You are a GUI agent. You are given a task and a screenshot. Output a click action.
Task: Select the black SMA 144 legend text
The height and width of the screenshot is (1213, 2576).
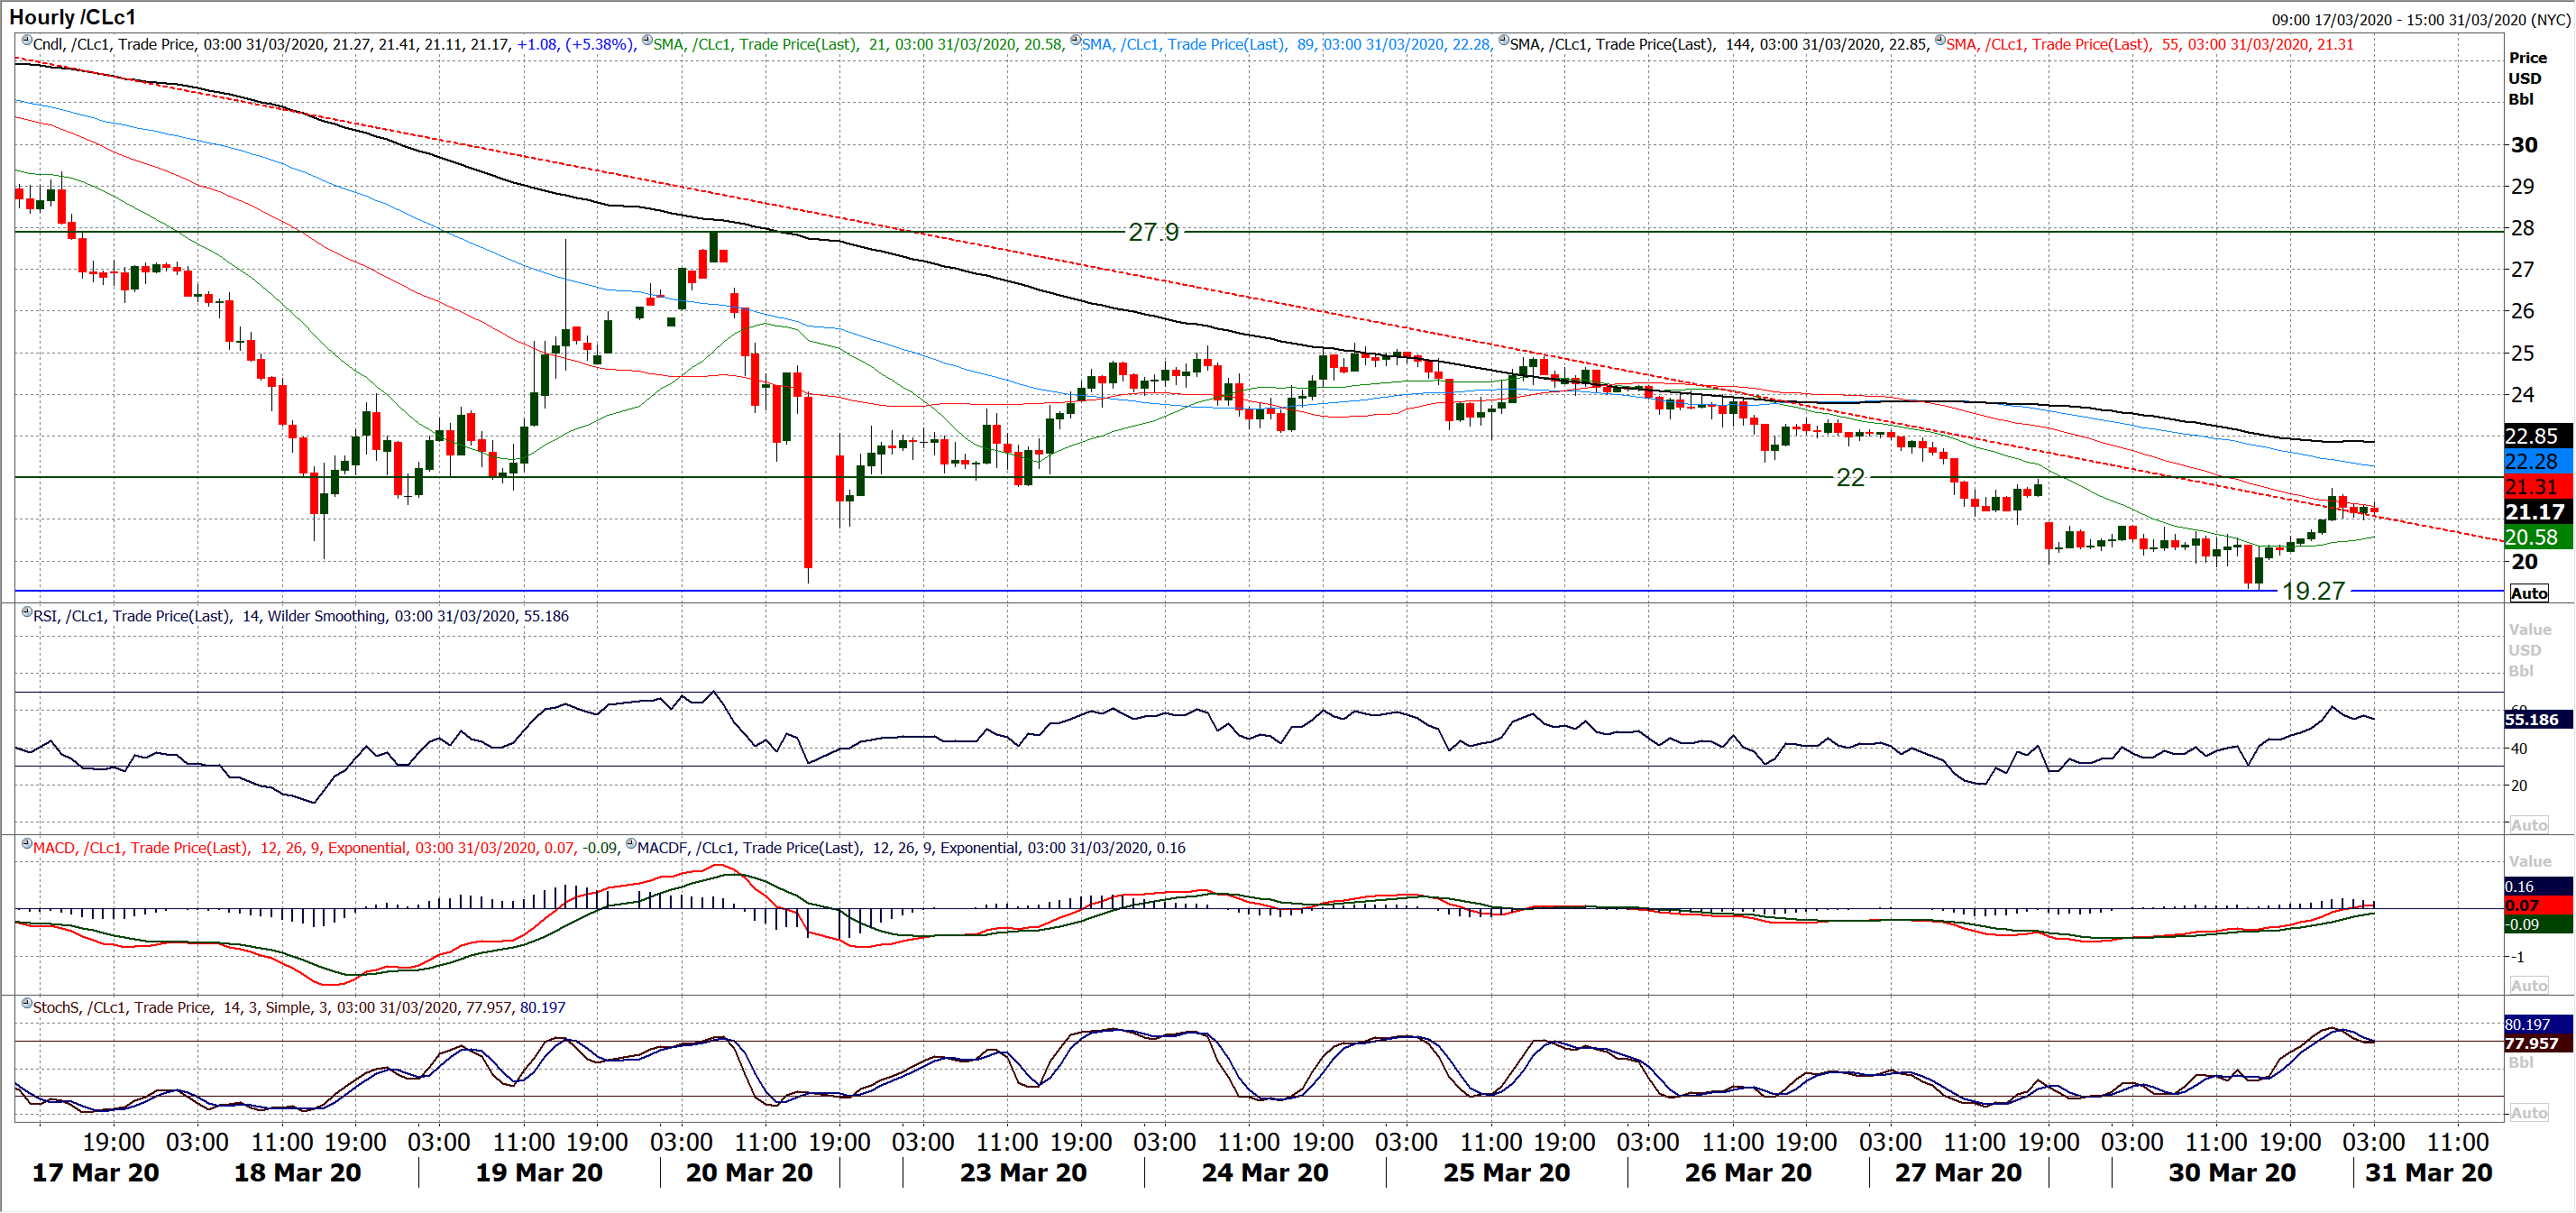pyautogui.click(x=1719, y=45)
